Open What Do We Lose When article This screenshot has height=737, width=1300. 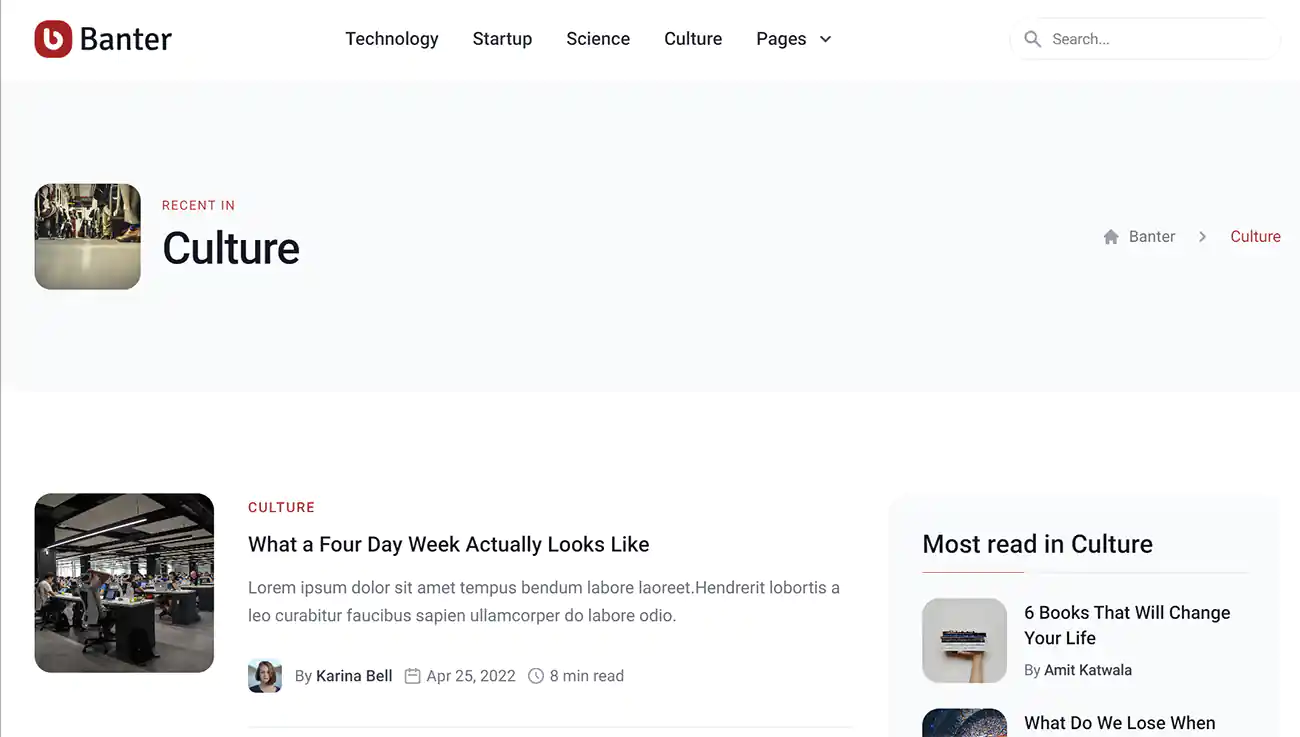(x=1120, y=723)
